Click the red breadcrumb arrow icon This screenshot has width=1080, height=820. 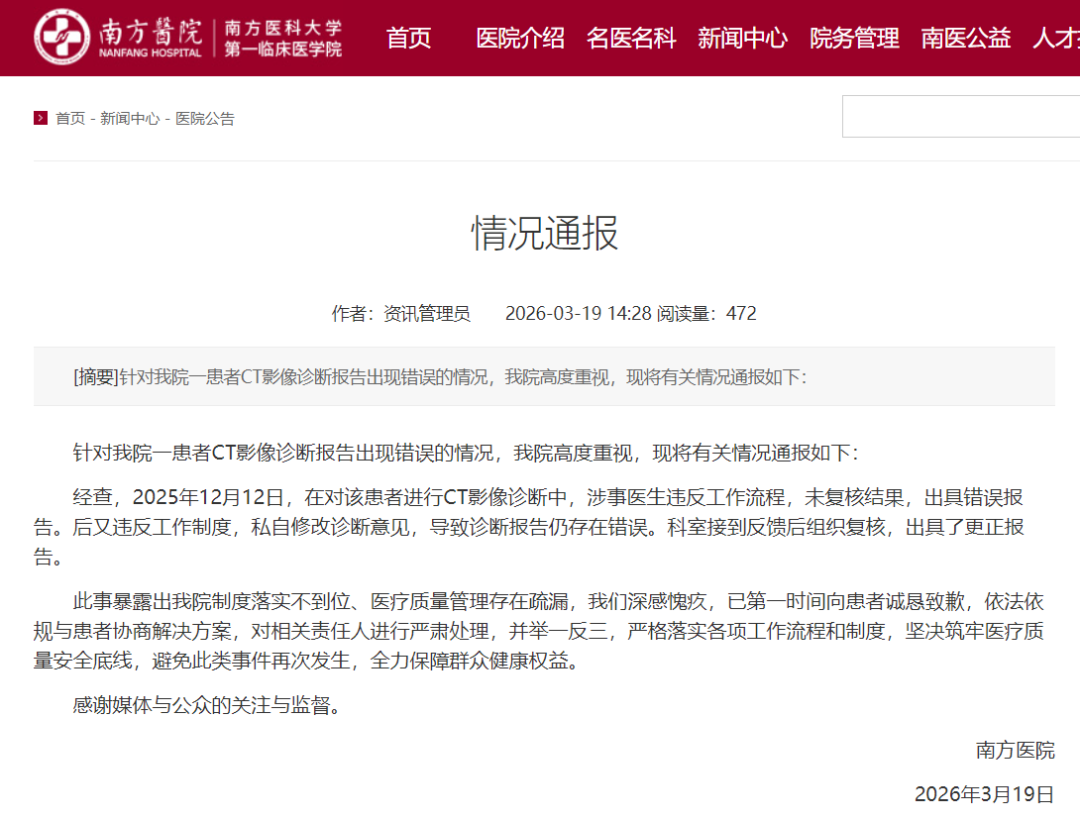pos(40,118)
